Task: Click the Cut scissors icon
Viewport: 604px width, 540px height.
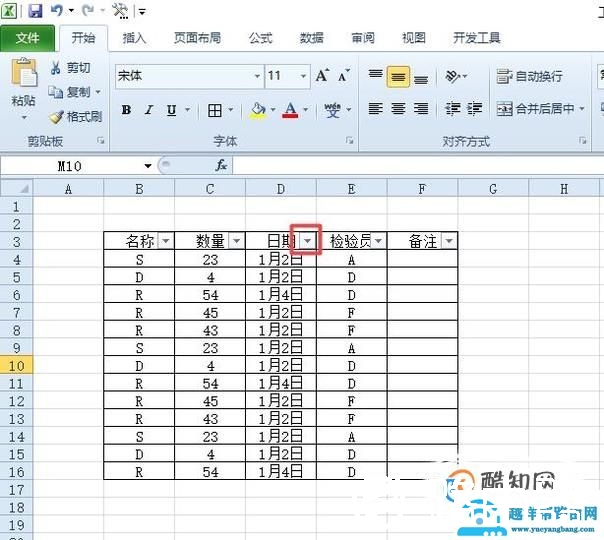Action: tap(56, 68)
